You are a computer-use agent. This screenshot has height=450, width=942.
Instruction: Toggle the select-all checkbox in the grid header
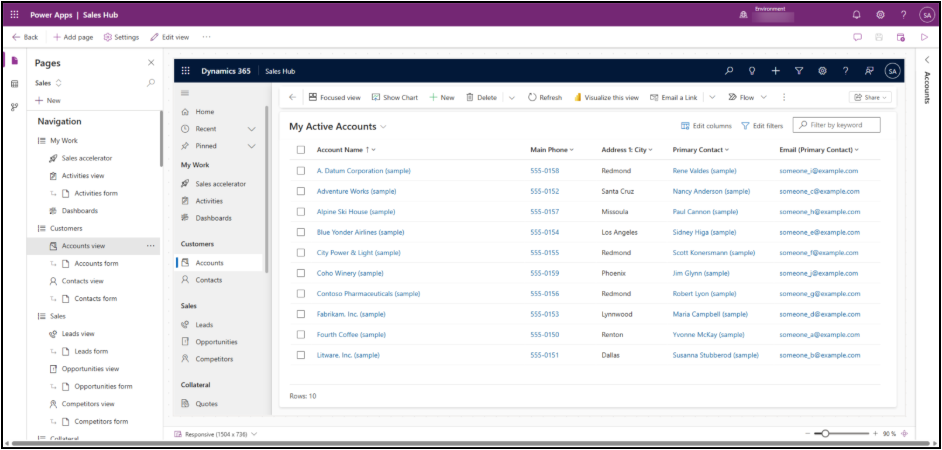[x=300, y=150]
